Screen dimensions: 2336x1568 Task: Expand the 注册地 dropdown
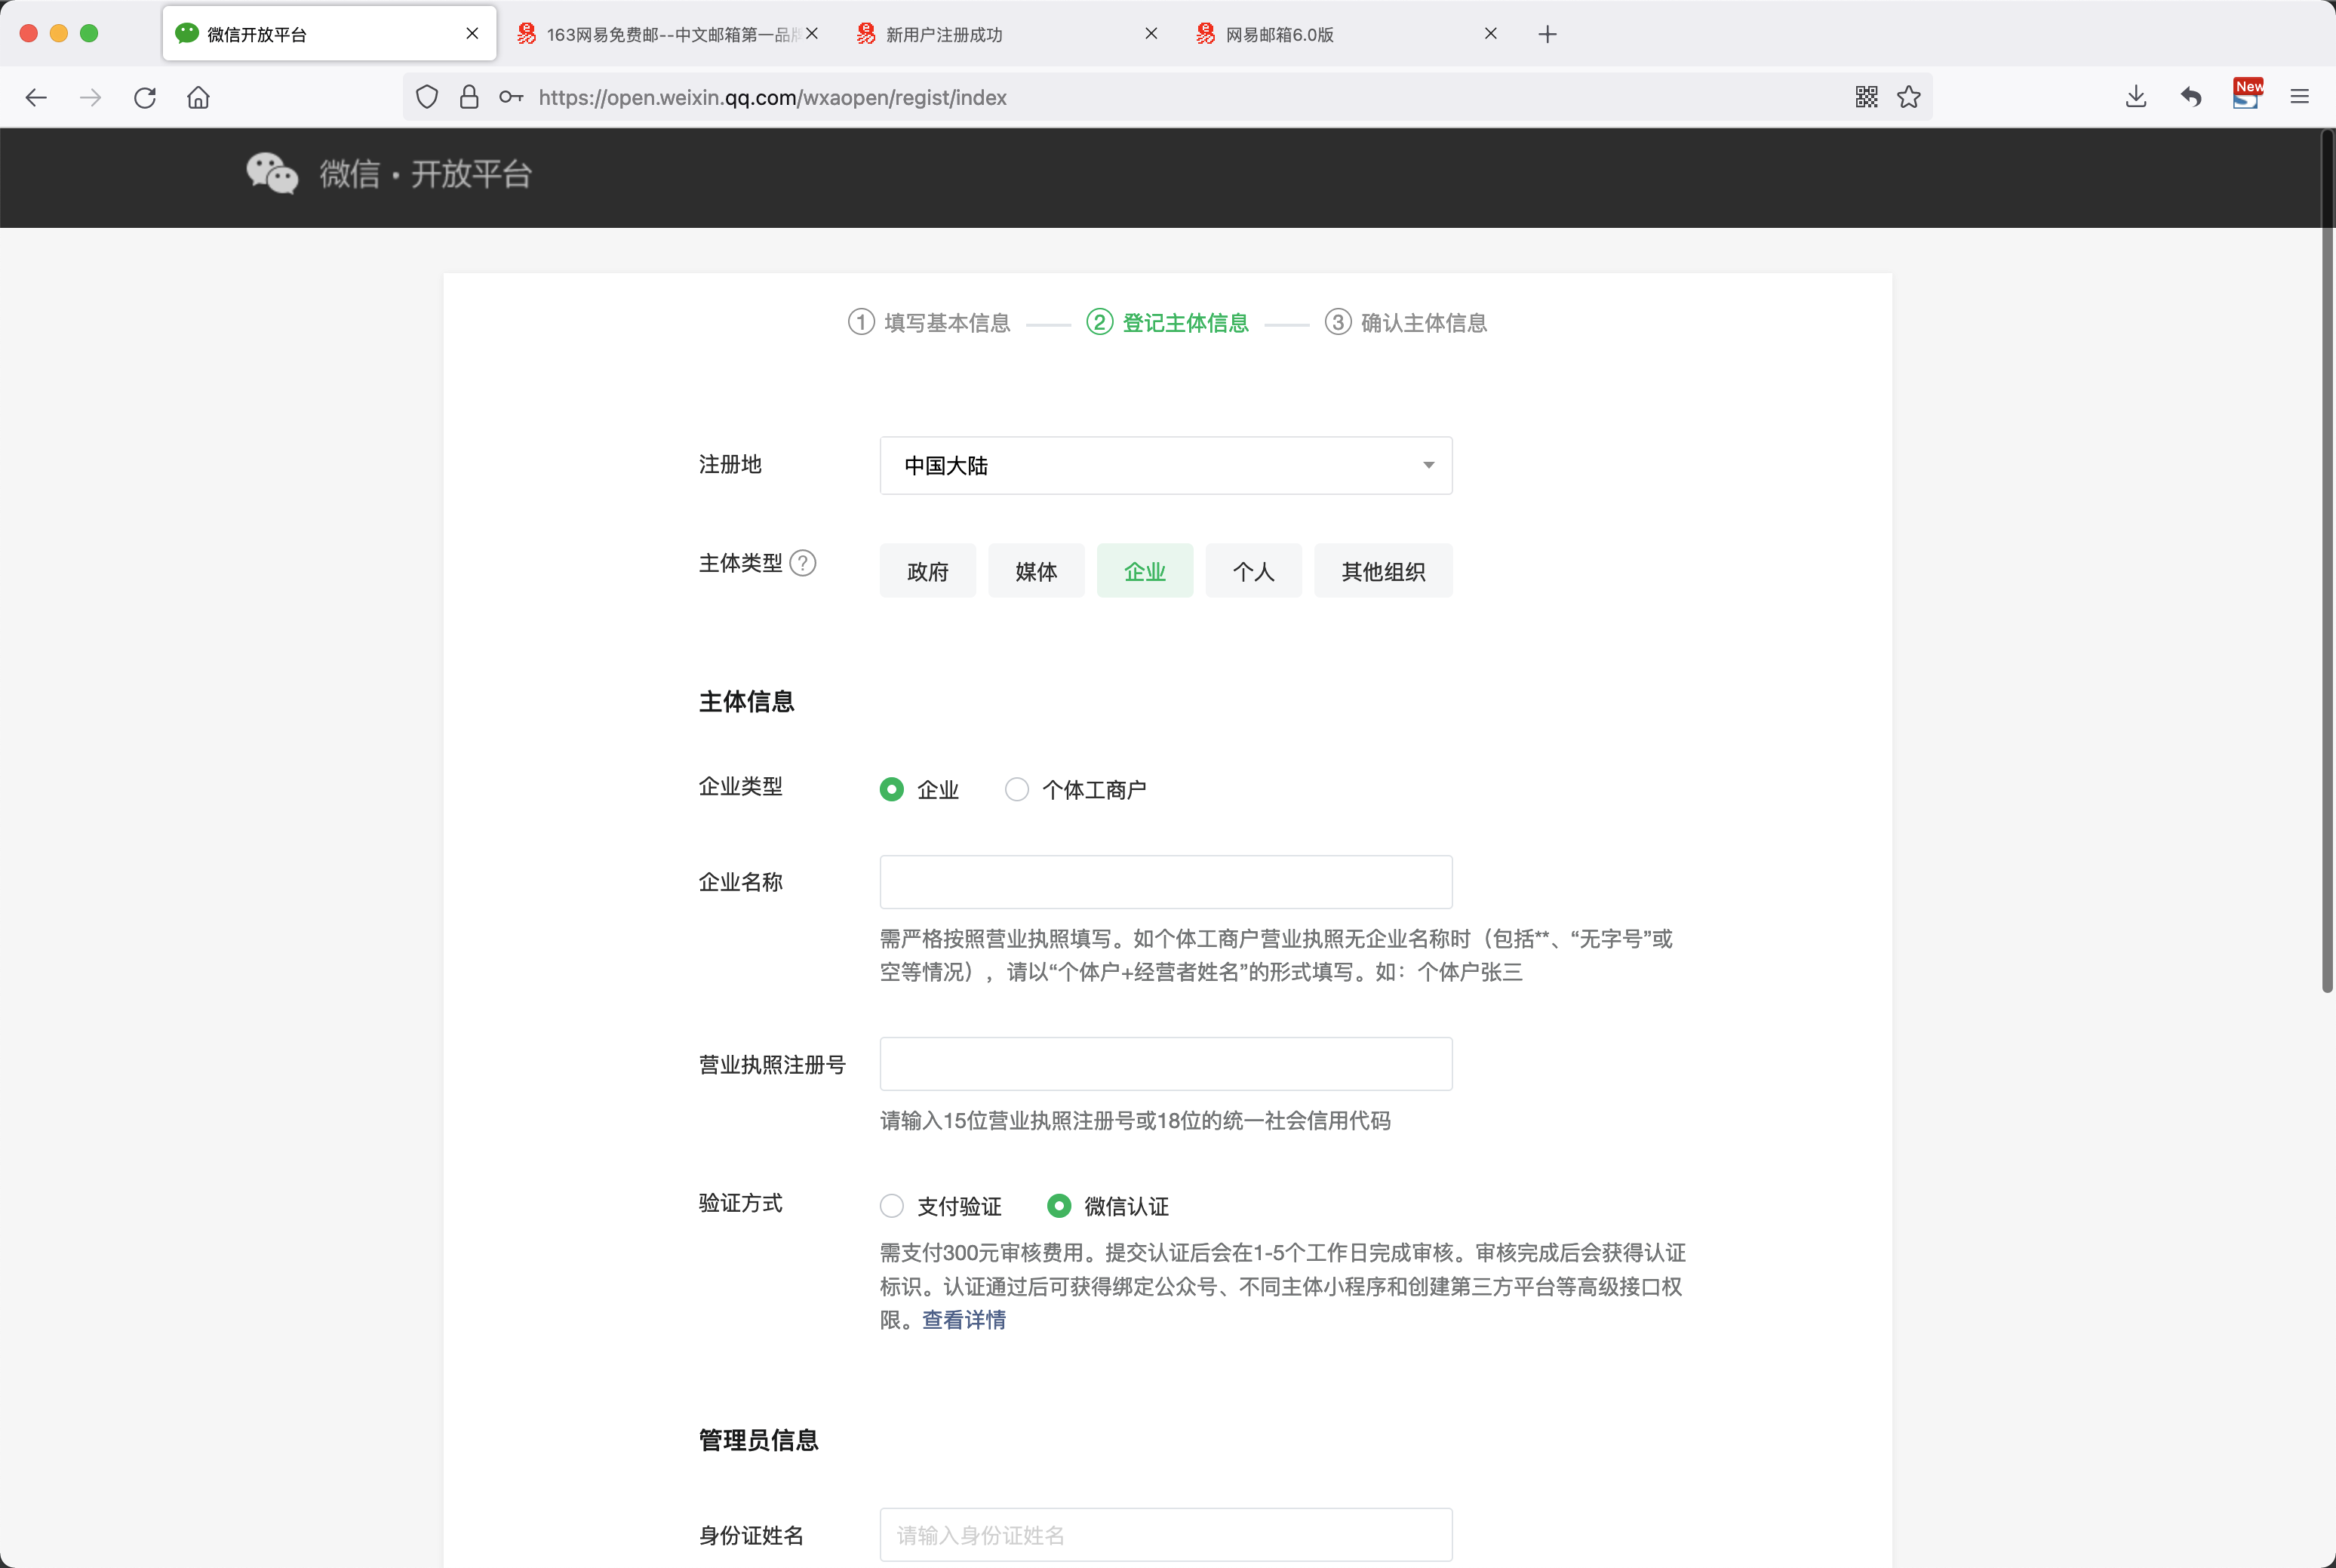pos(1165,465)
